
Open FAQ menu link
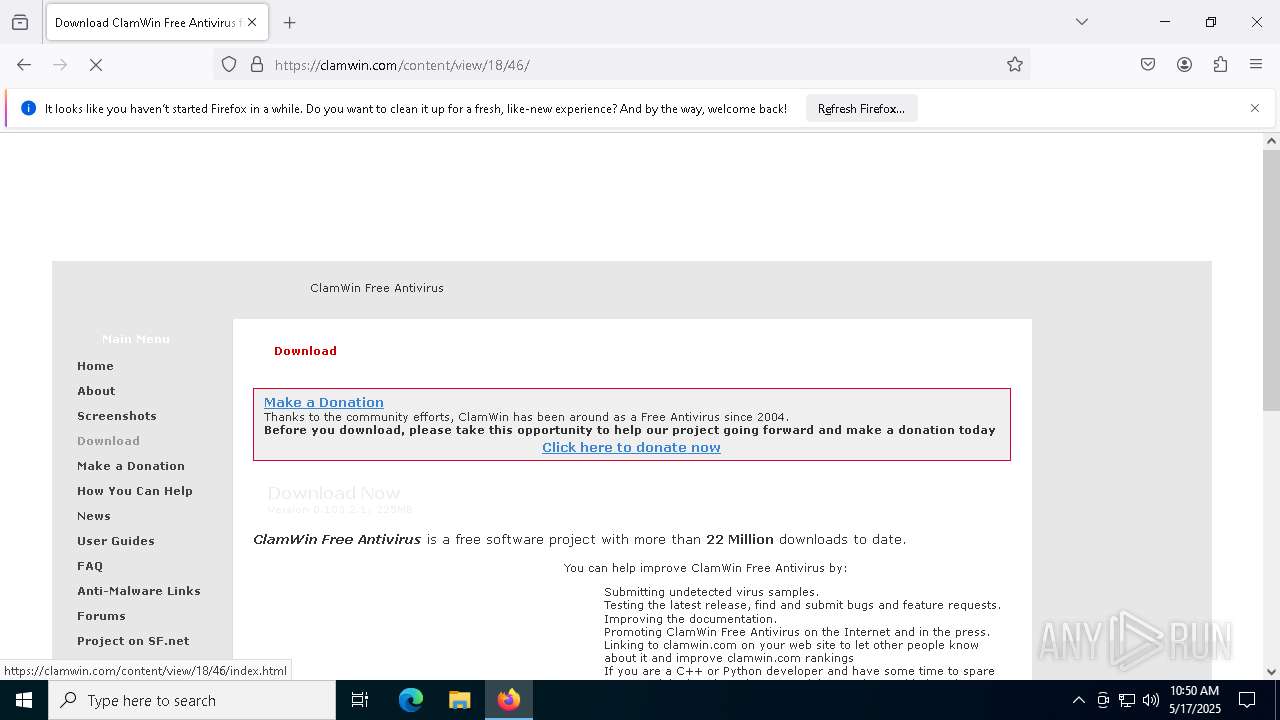coord(90,566)
